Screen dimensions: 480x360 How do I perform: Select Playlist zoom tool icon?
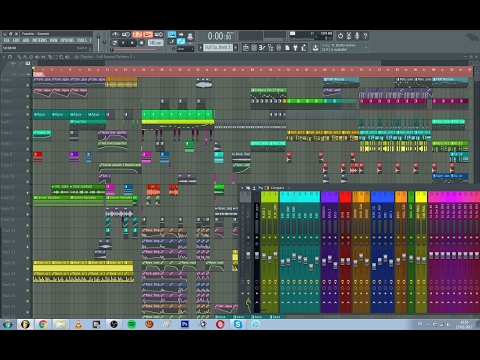61,57
